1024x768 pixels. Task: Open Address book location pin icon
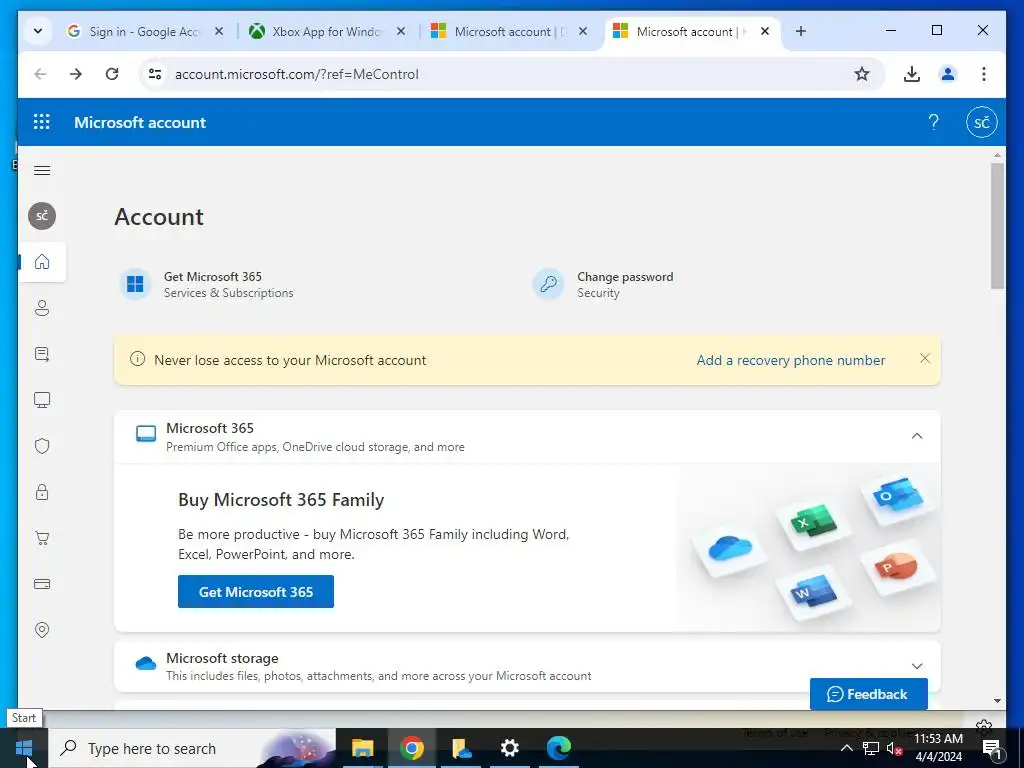coord(42,630)
